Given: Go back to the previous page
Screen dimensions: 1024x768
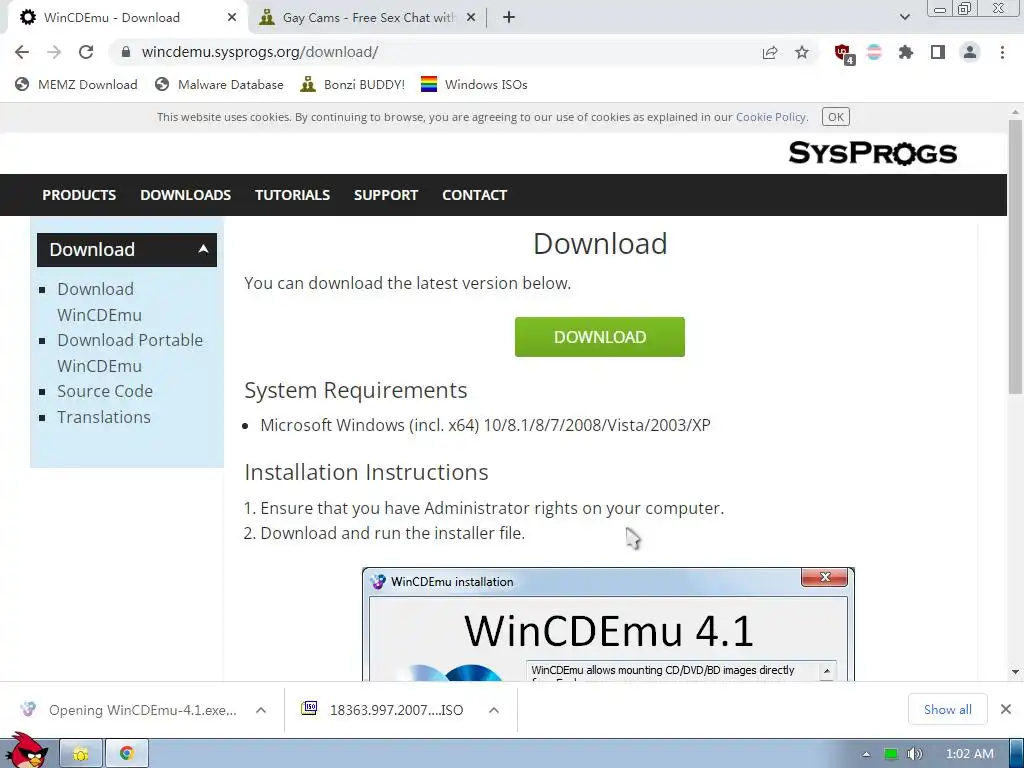Looking at the screenshot, I should tap(22, 52).
